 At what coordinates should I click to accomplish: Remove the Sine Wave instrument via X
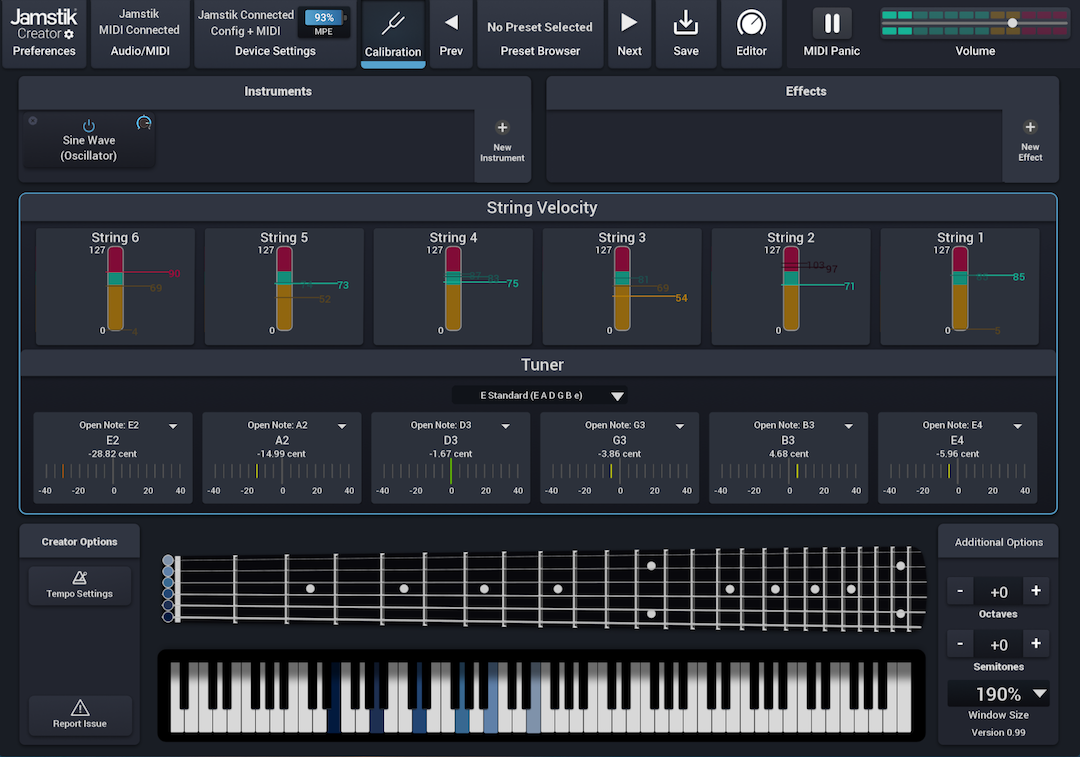32,121
